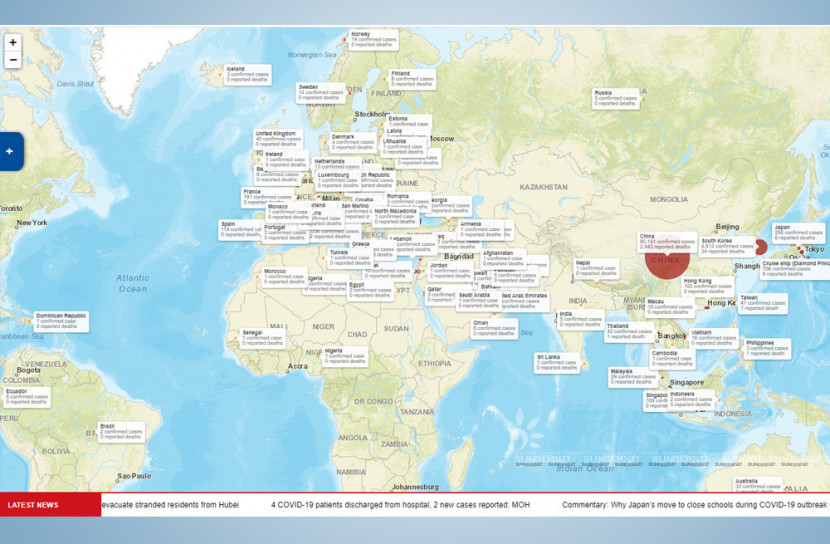Click China's large red case circle

(667, 262)
